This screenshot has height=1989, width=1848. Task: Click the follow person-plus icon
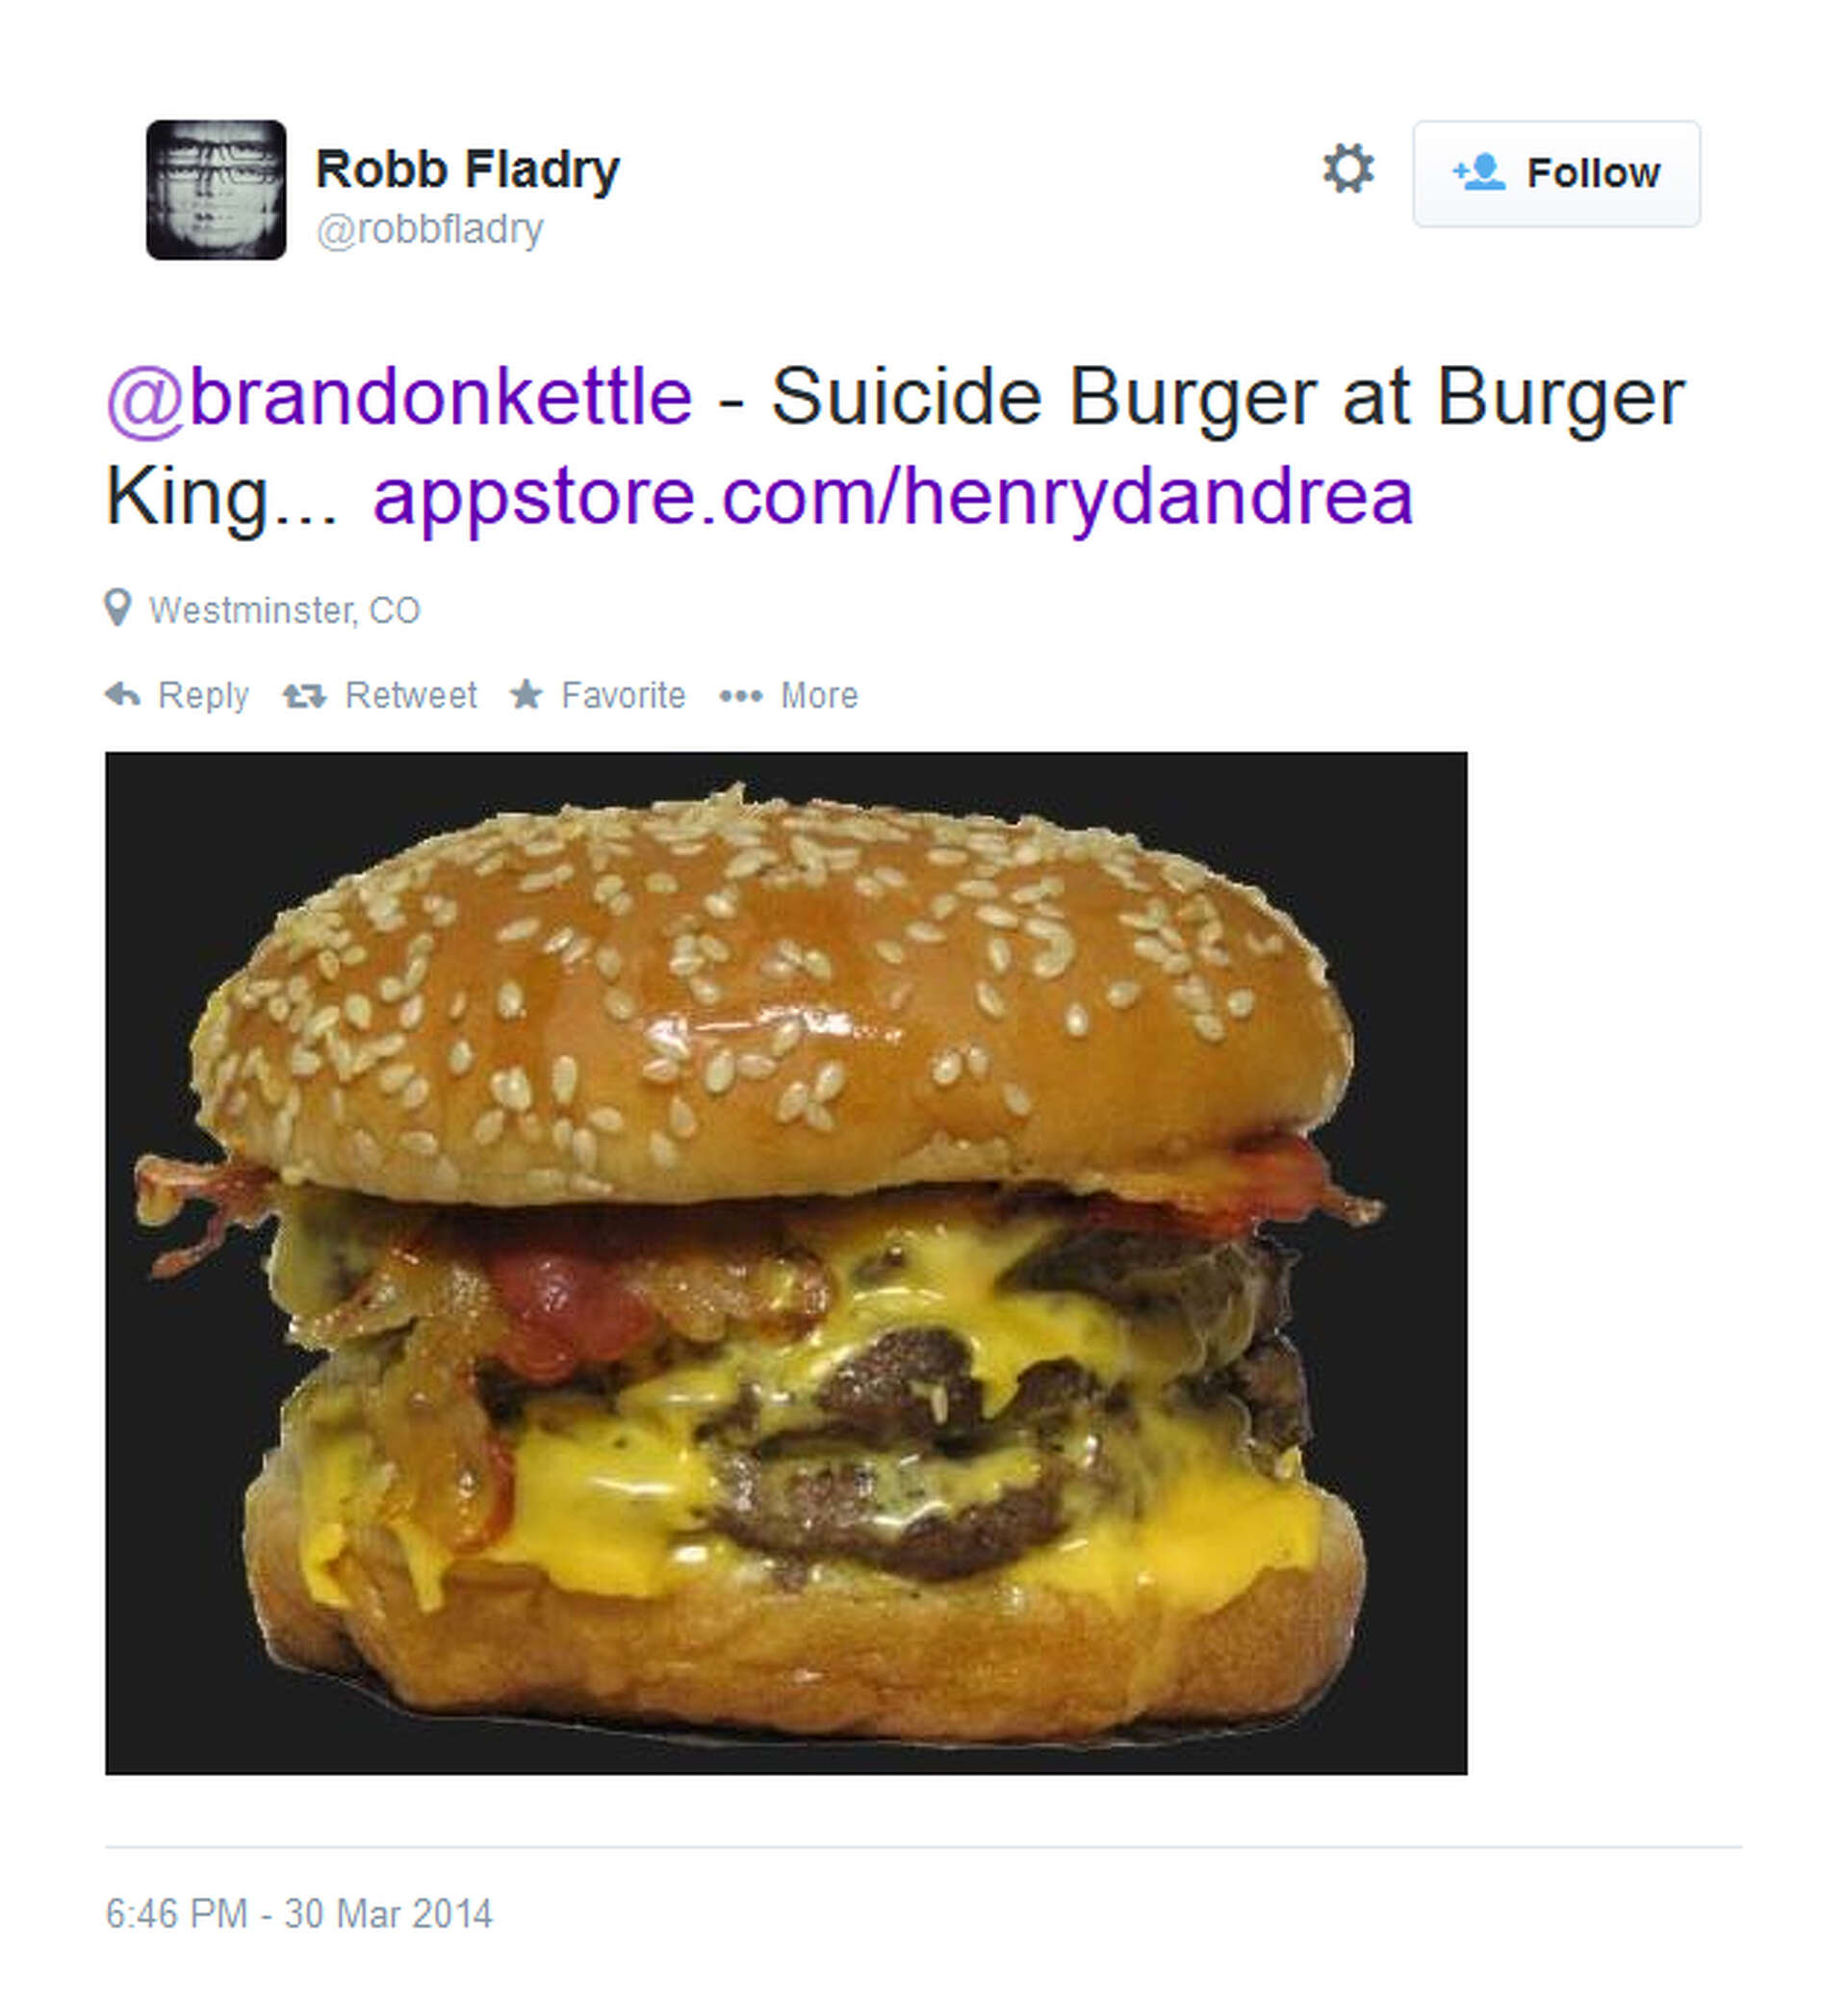[1479, 172]
